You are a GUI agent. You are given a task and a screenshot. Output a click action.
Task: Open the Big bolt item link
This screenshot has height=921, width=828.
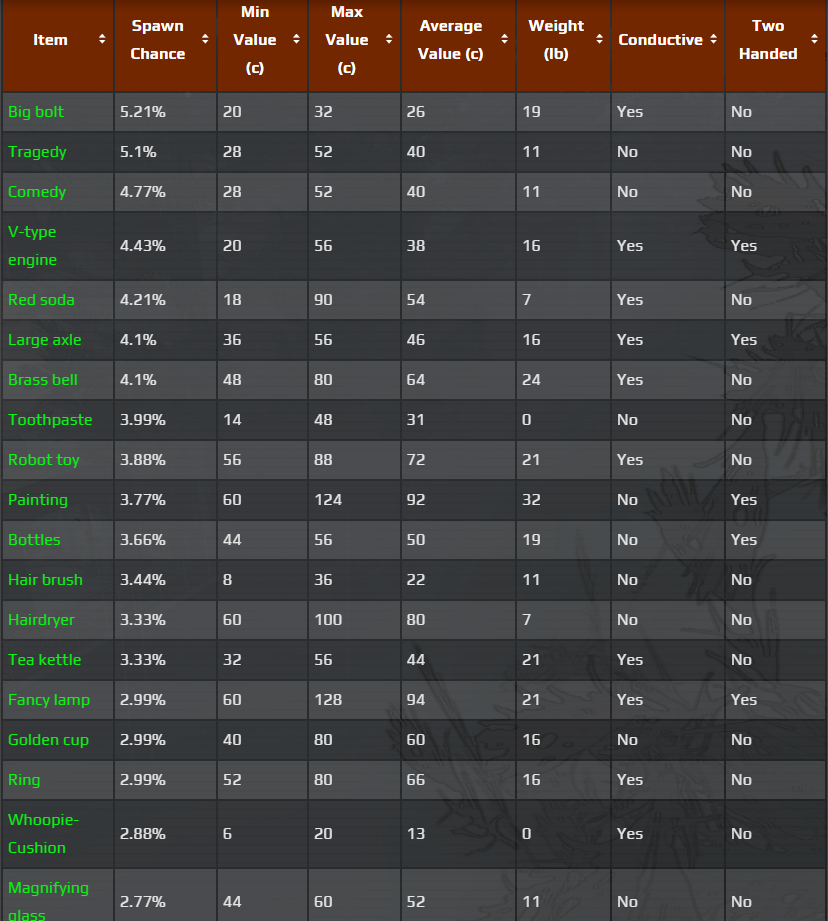36,112
